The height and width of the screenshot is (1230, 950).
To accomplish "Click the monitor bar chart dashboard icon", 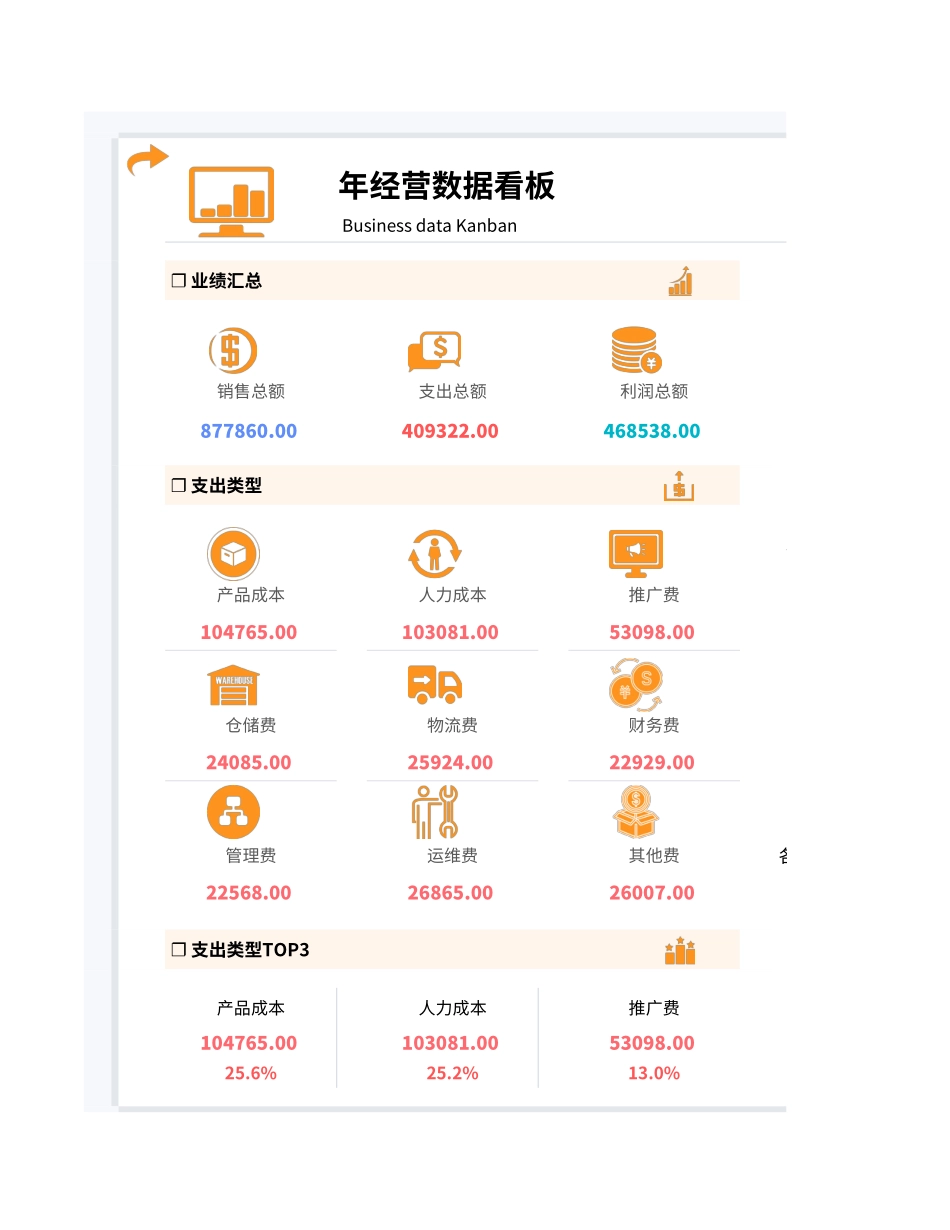I will 231,200.
